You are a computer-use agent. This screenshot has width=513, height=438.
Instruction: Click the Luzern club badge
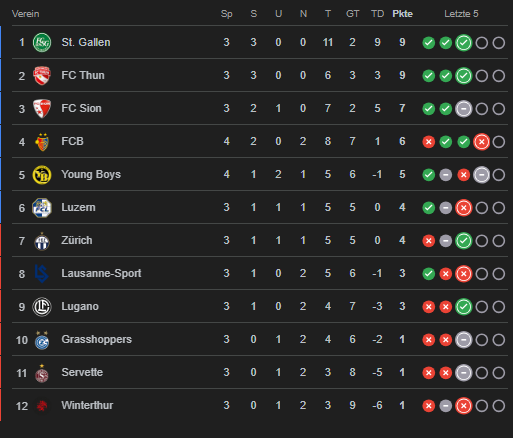pos(42,208)
